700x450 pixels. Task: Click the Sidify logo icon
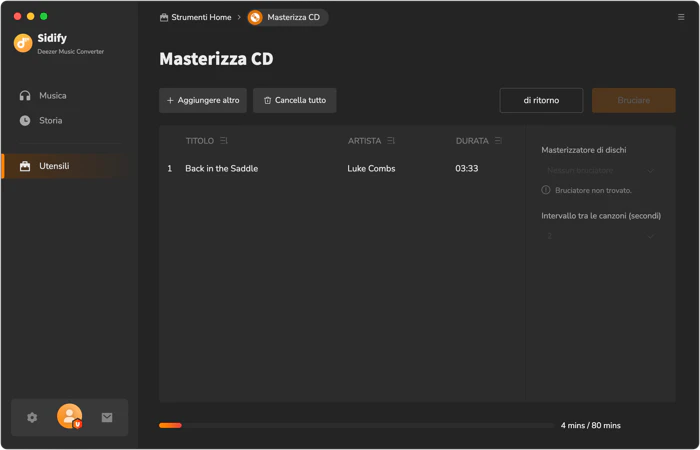(23, 43)
